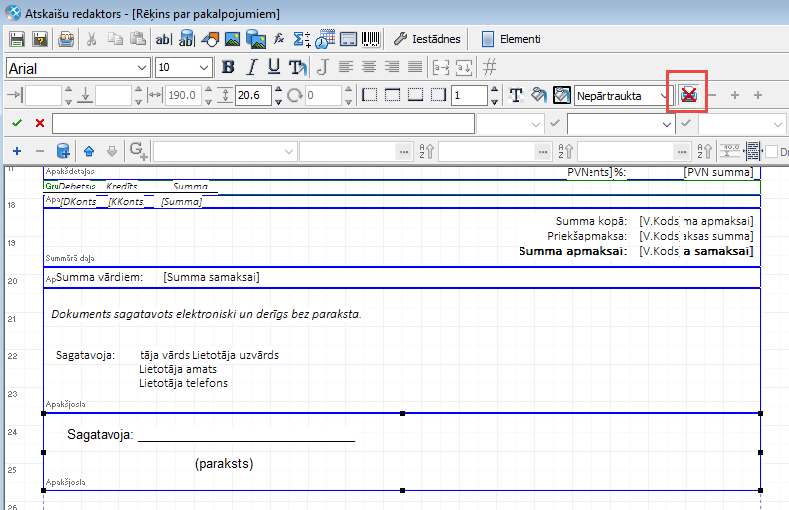
Task: Toggle bold formatting
Action: pyautogui.click(x=228, y=67)
